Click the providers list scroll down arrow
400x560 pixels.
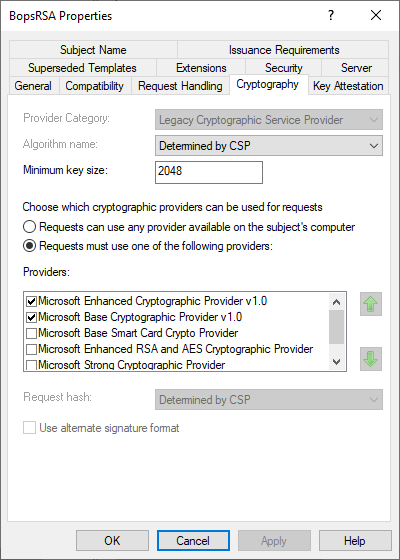point(336,361)
